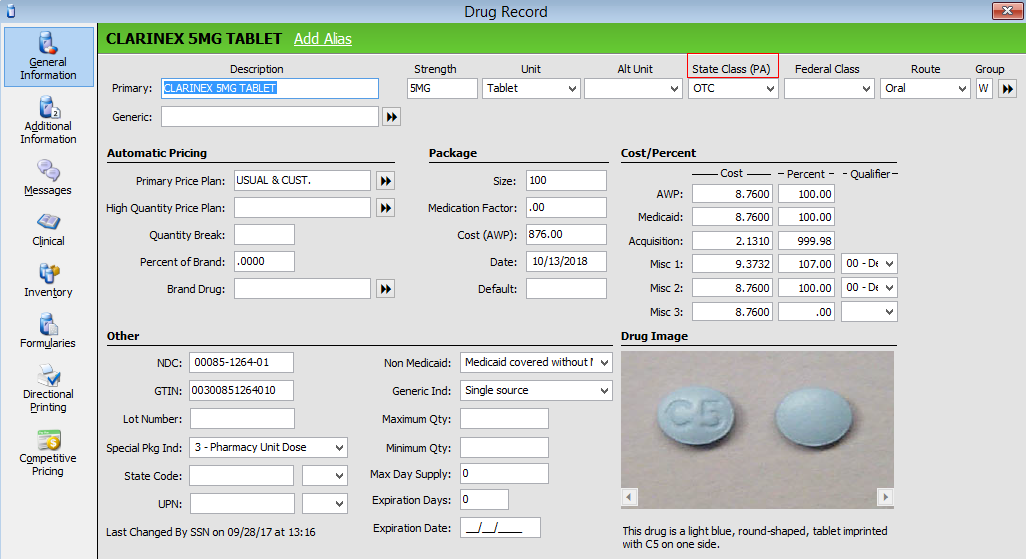Open the Misc 3 Qualifier dropdown
Image resolution: width=1026 pixels, height=559 pixels.
pos(869,312)
